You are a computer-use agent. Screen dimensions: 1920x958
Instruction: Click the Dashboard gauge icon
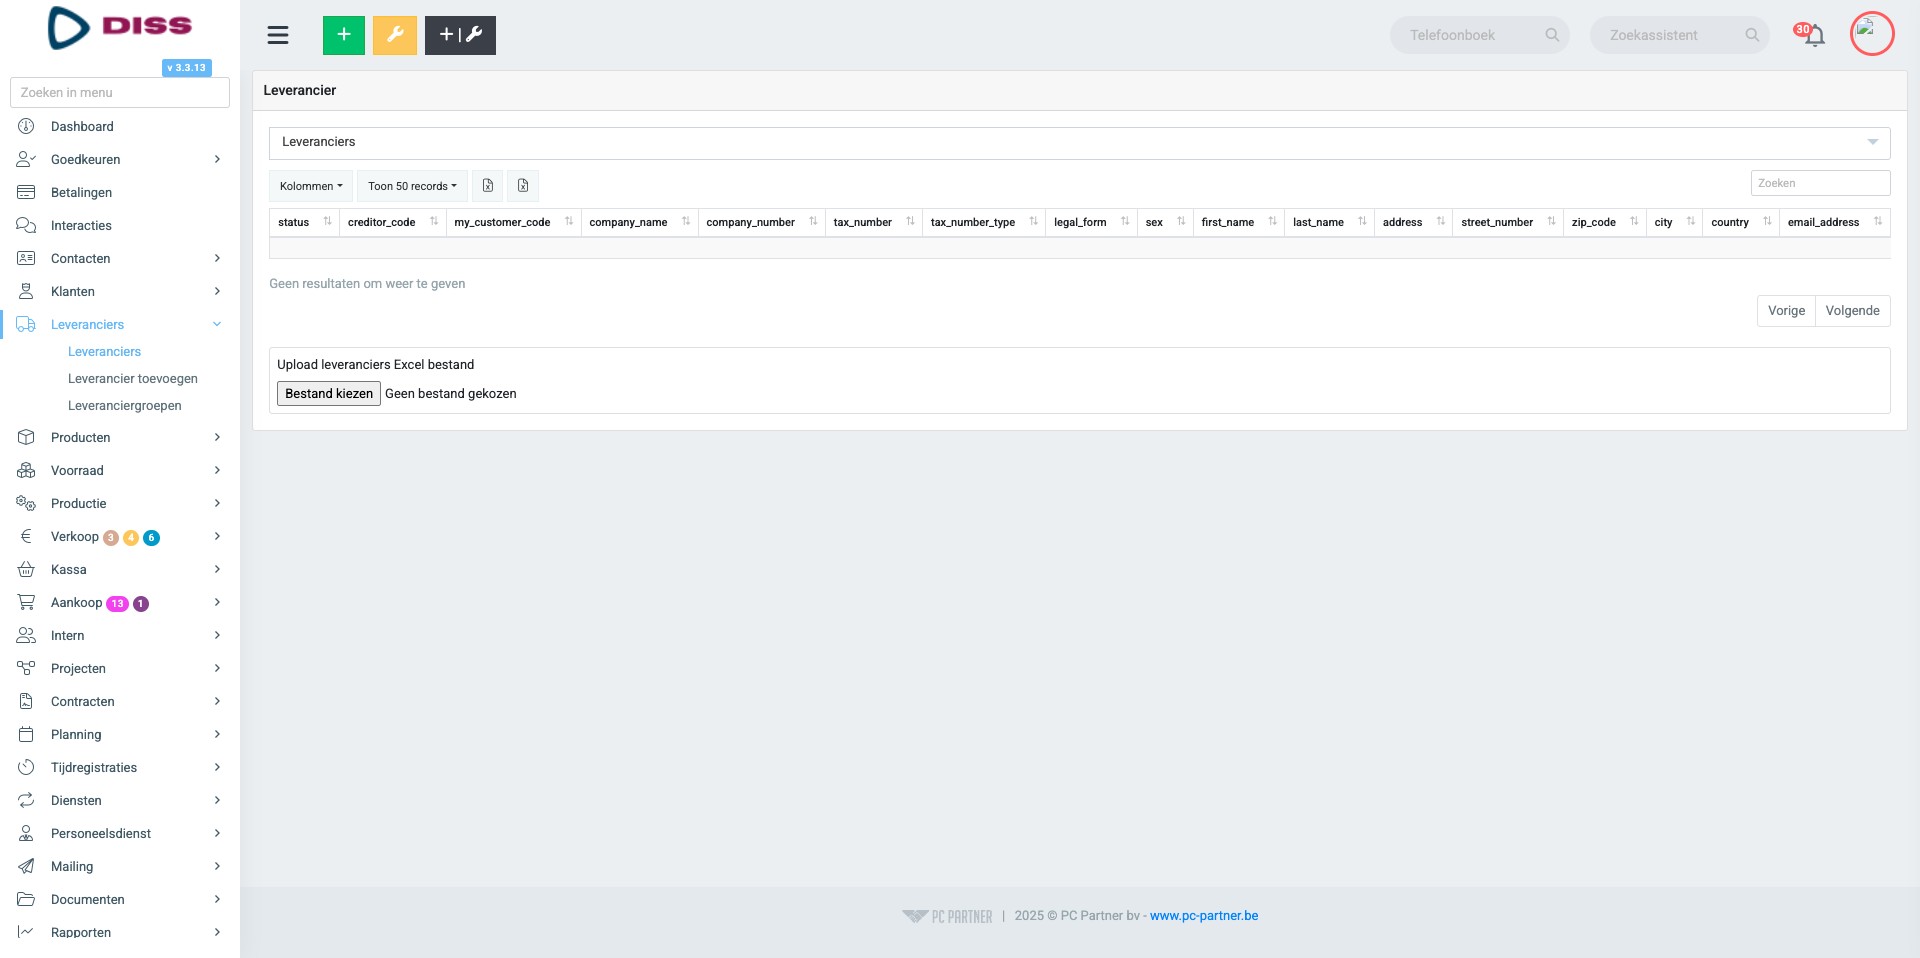pos(26,126)
